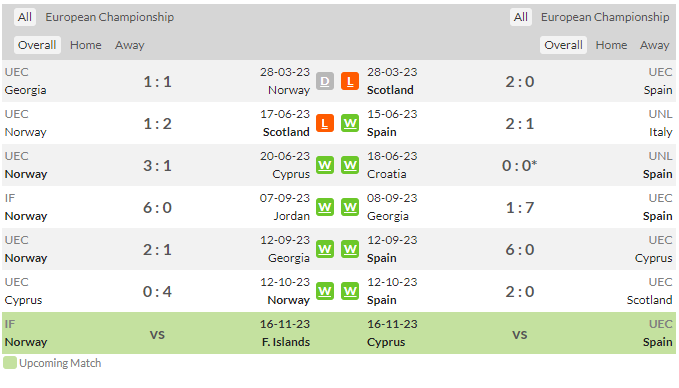
Task: Click the W badge for Cyprus-Norway 0:4
Action: 325,291
